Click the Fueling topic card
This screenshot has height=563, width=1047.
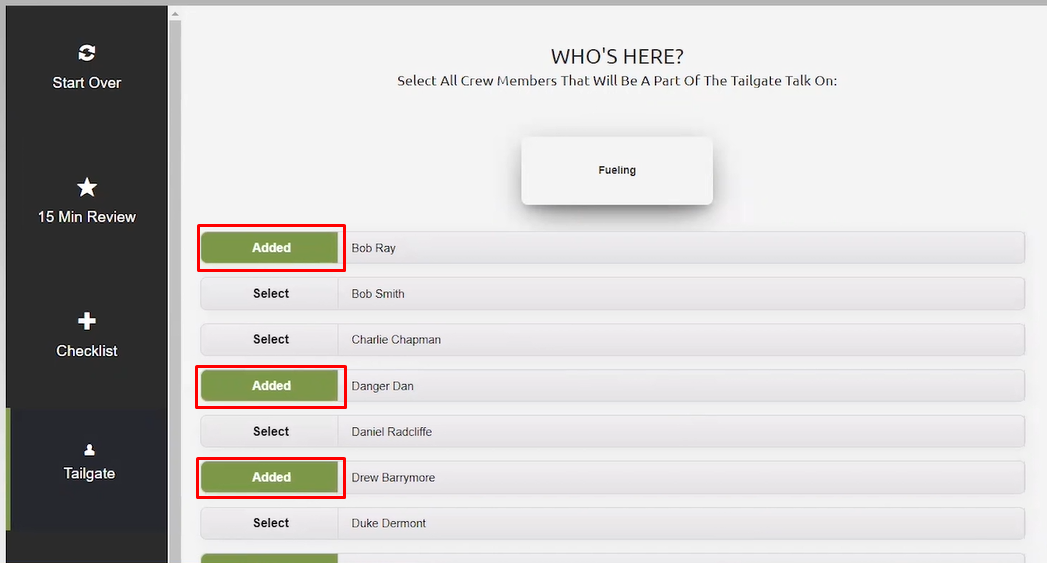[x=617, y=170]
